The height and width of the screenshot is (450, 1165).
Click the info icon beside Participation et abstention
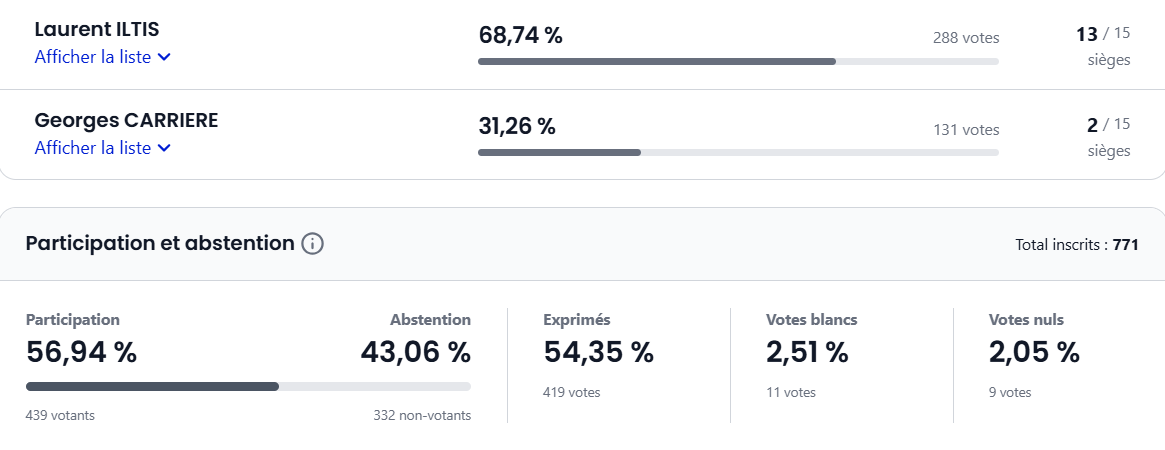coord(313,244)
